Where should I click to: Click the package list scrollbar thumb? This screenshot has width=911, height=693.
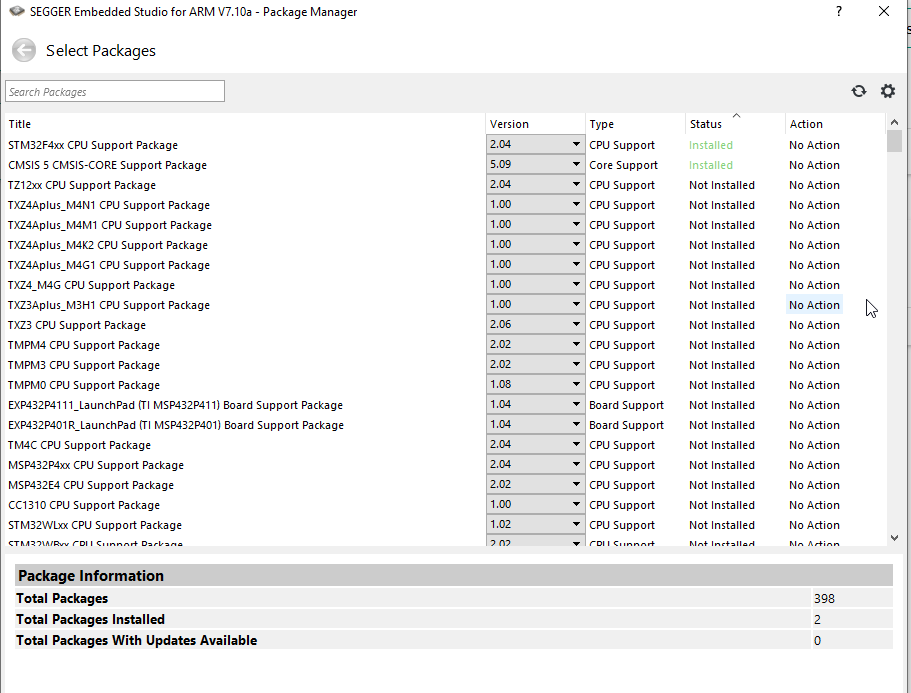(x=894, y=141)
